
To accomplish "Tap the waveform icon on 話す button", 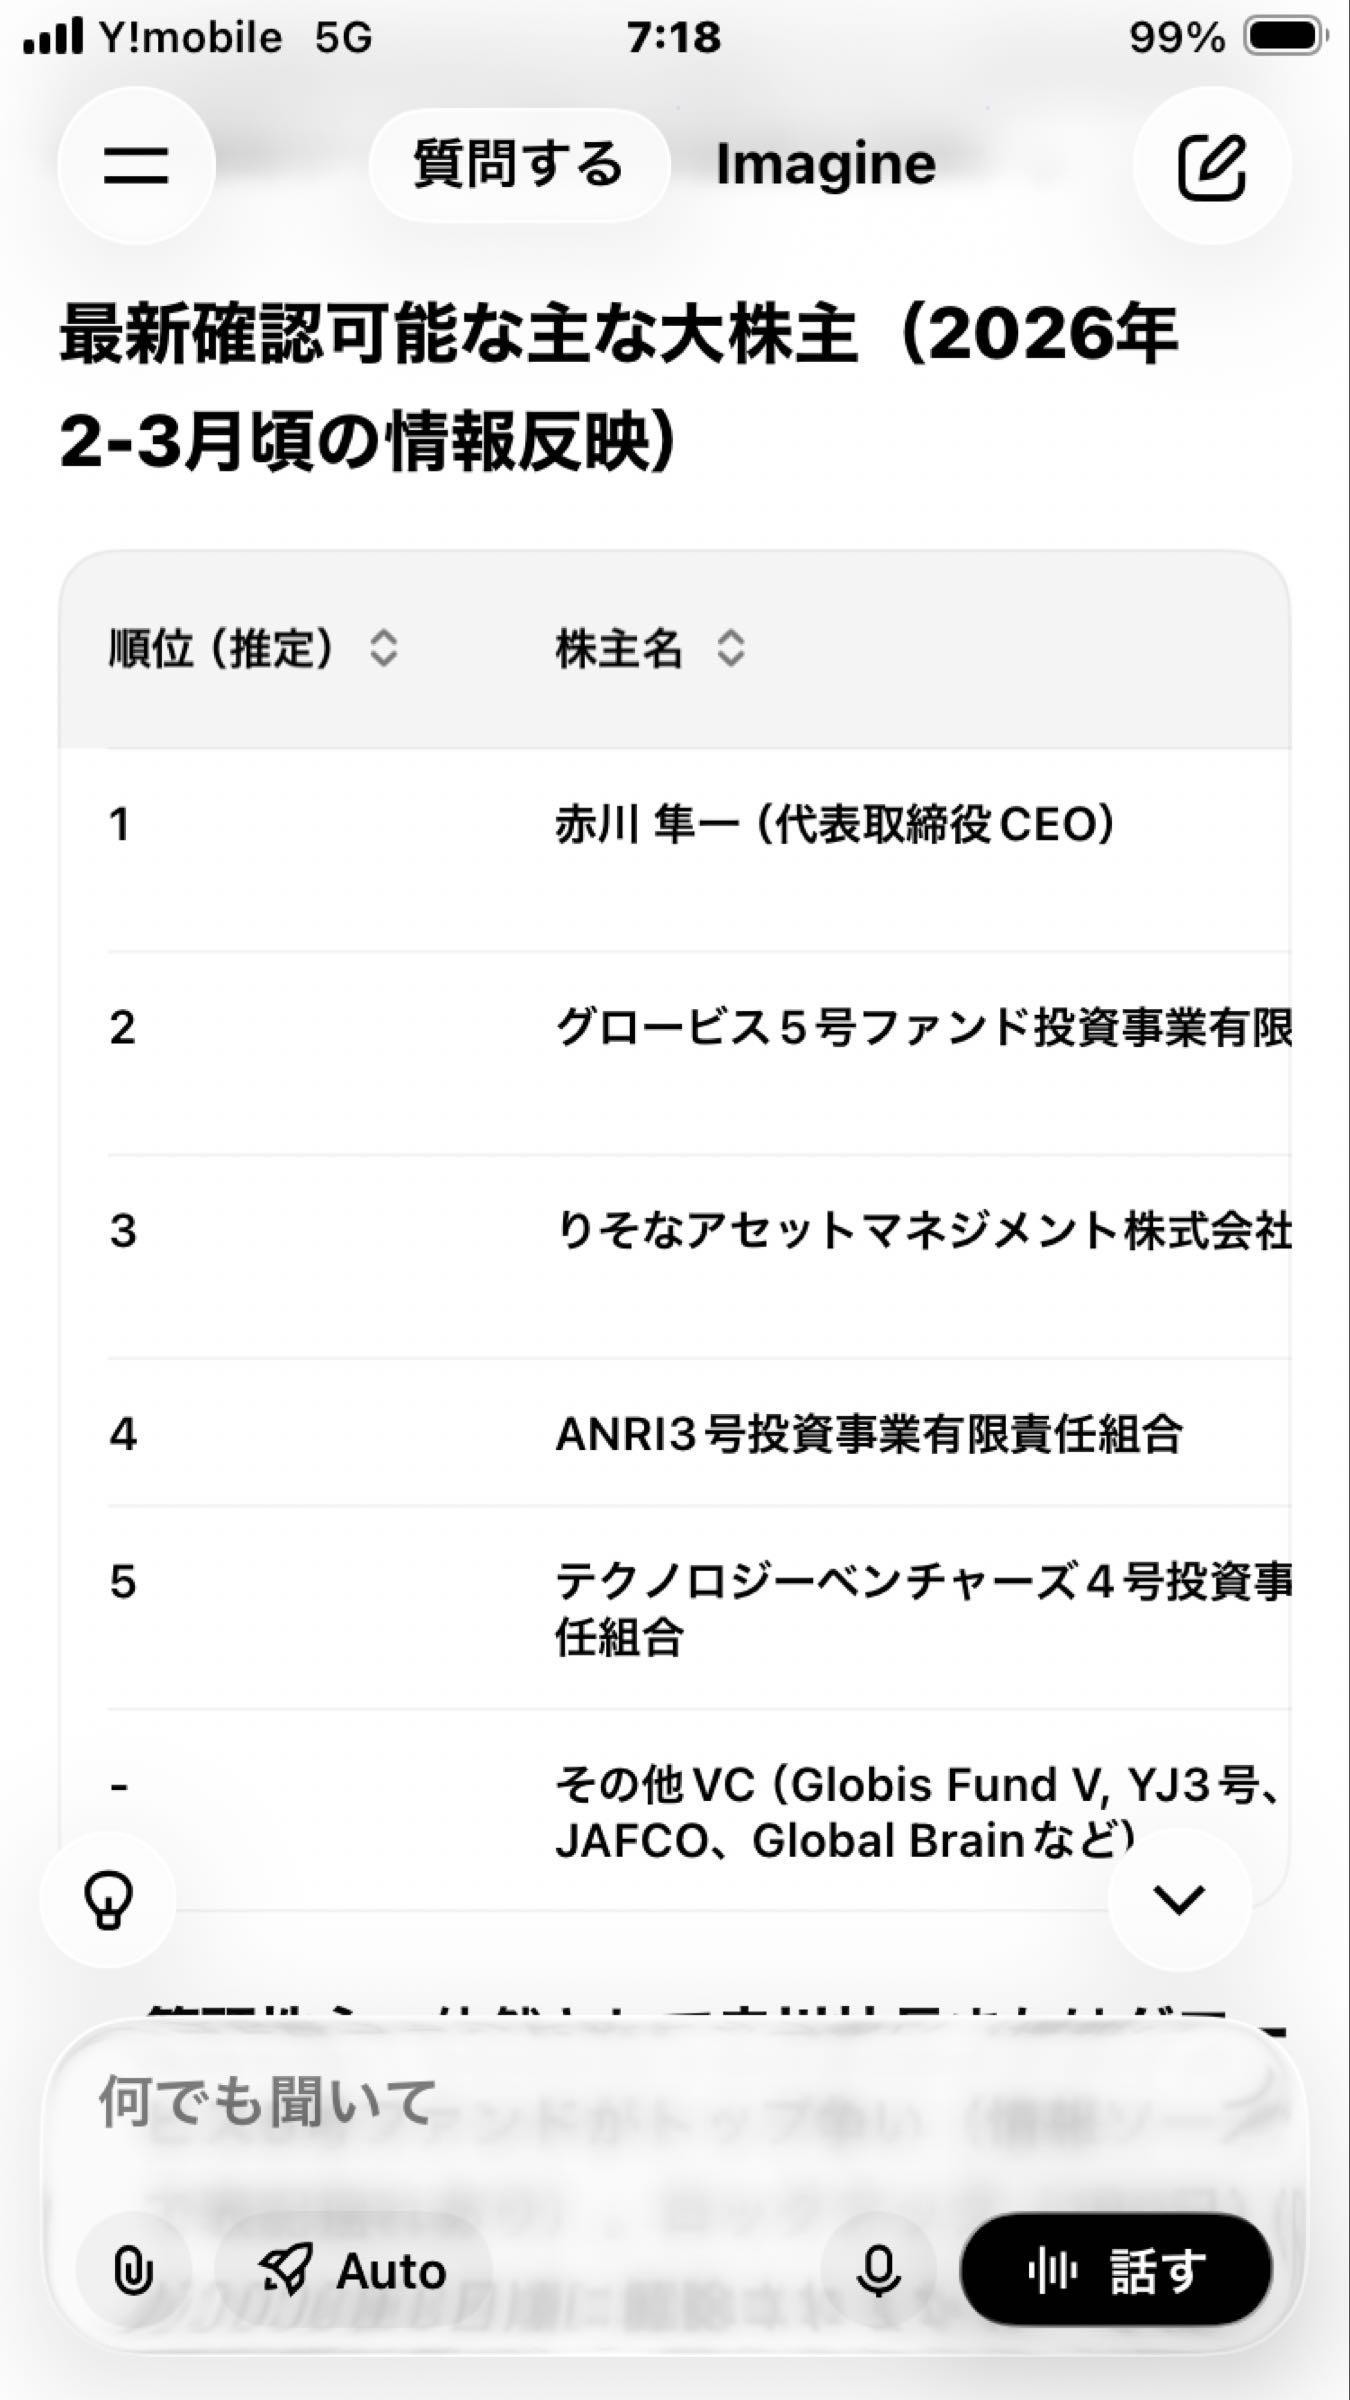I will coord(1052,2270).
